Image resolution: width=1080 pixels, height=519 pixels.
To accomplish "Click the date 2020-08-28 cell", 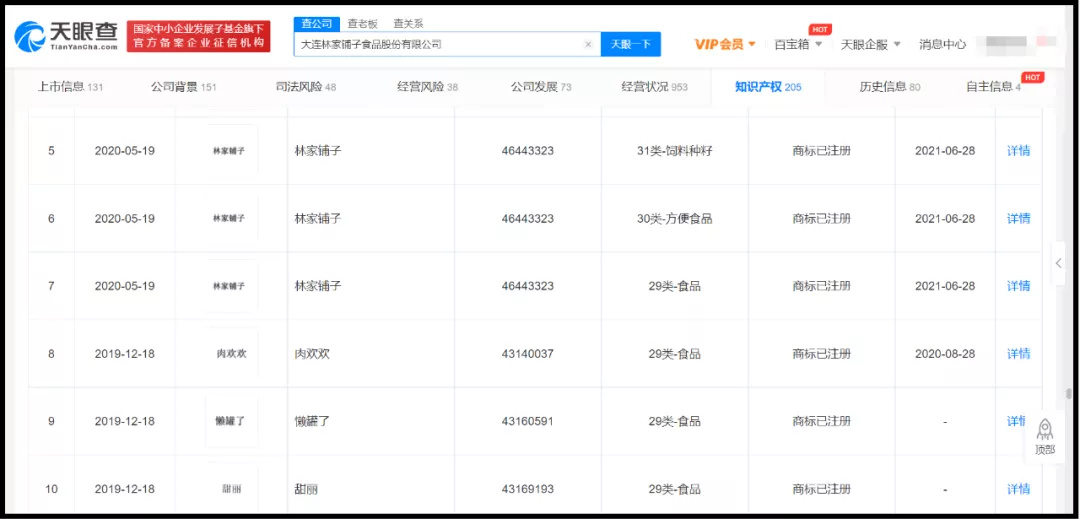I will click(x=945, y=354).
